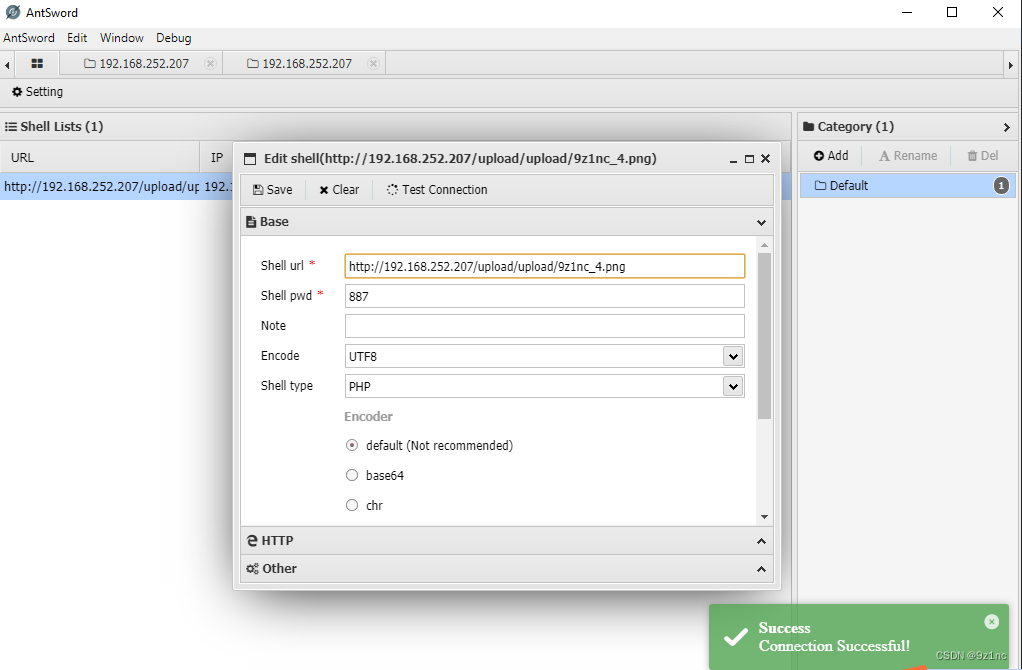Click the Default category count badge
Viewport: 1022px width, 670px height.
(1001, 186)
